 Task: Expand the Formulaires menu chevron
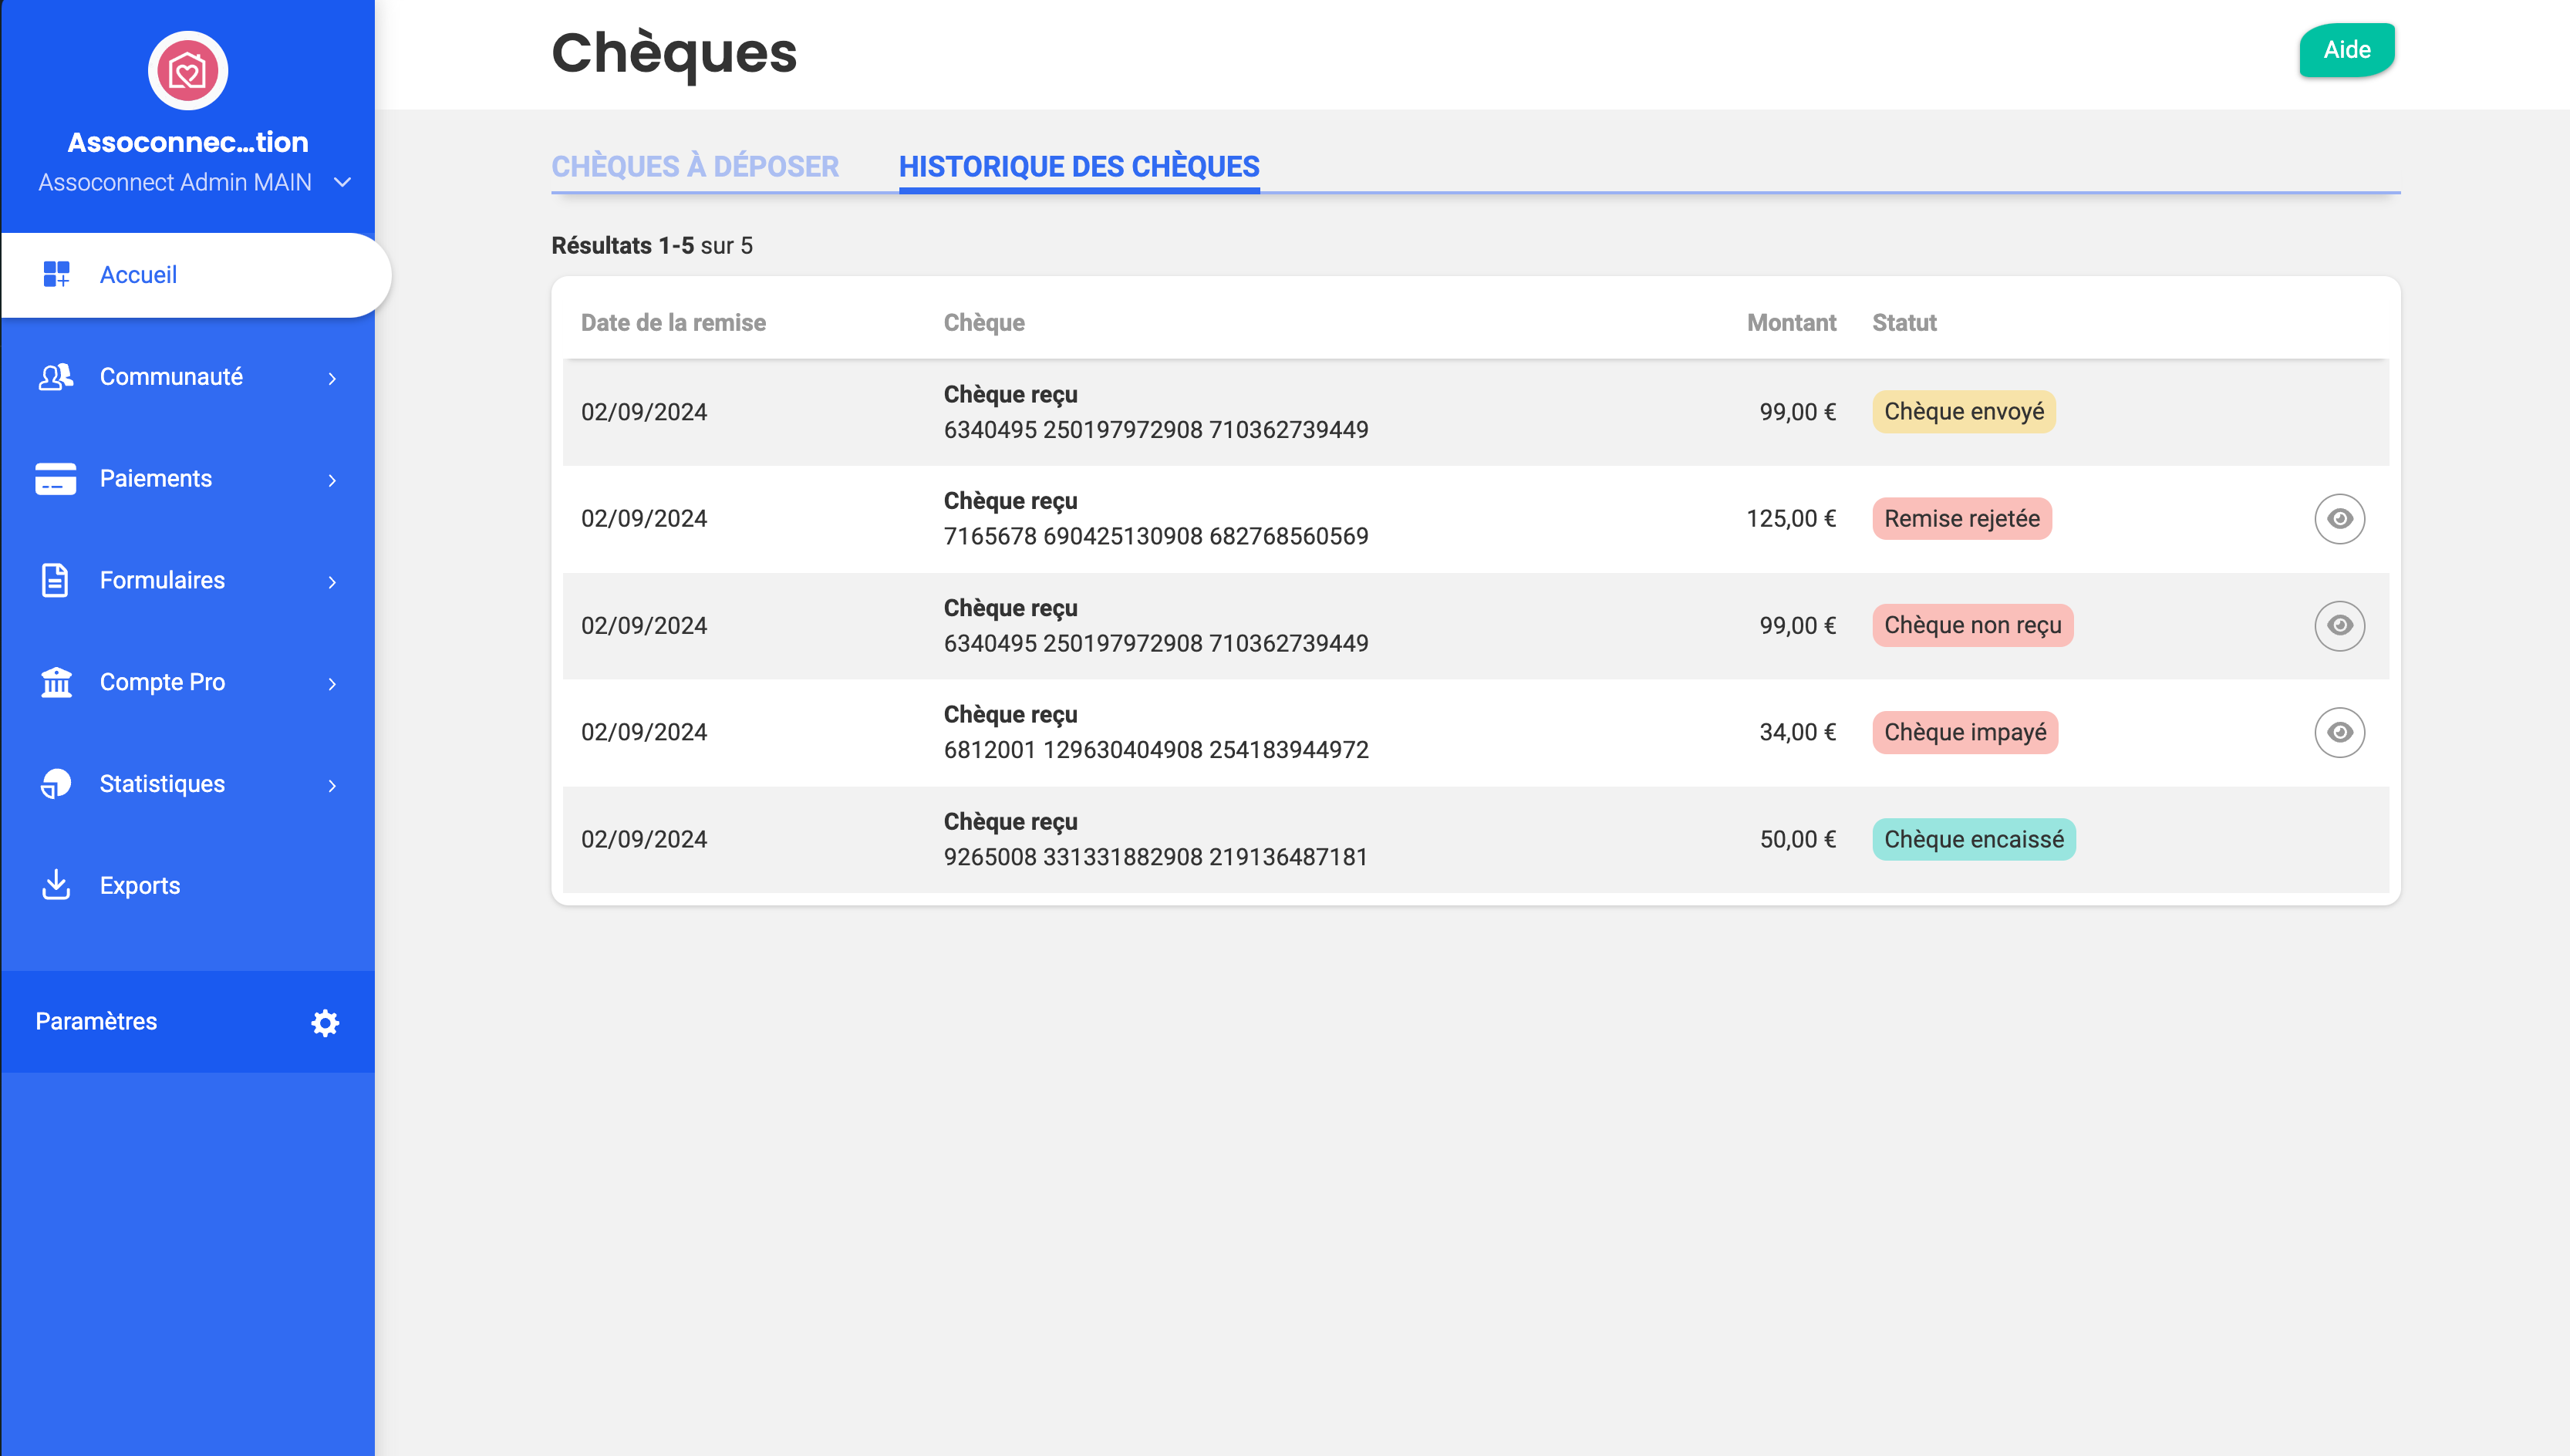point(332,582)
